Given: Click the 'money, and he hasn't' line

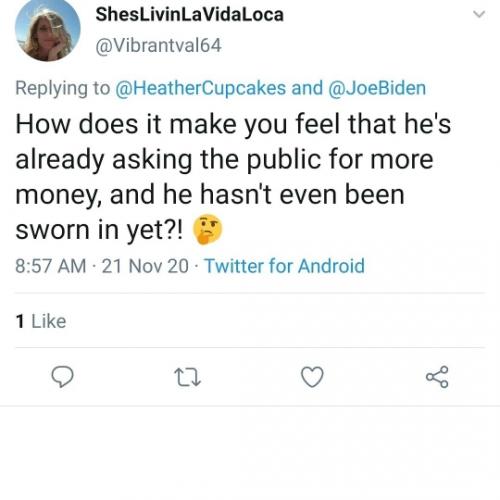Looking at the screenshot, I should click(x=210, y=195).
